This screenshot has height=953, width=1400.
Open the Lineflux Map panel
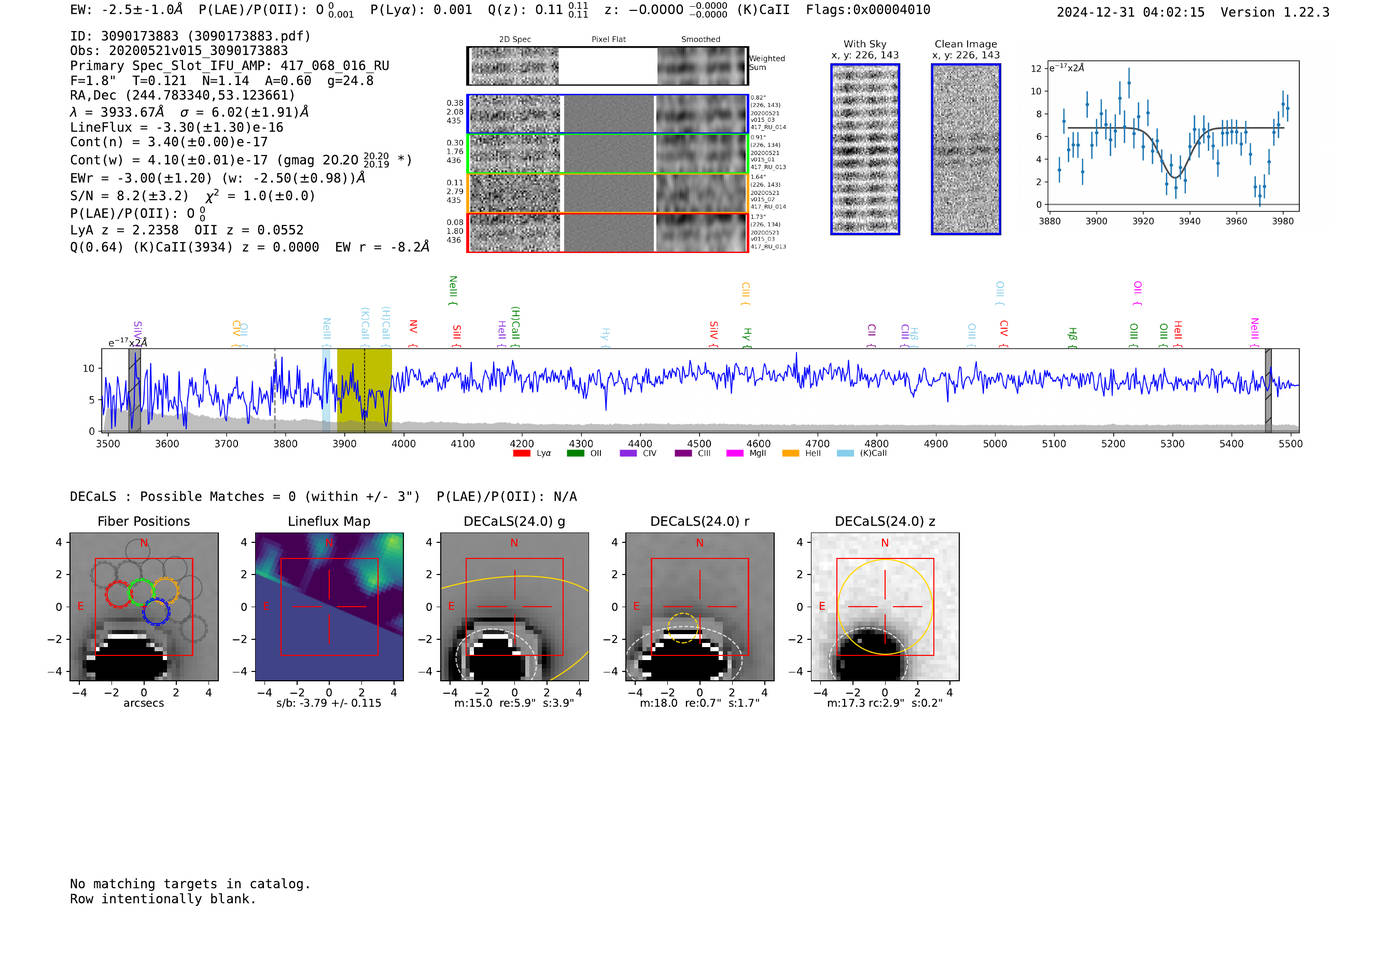tap(329, 607)
